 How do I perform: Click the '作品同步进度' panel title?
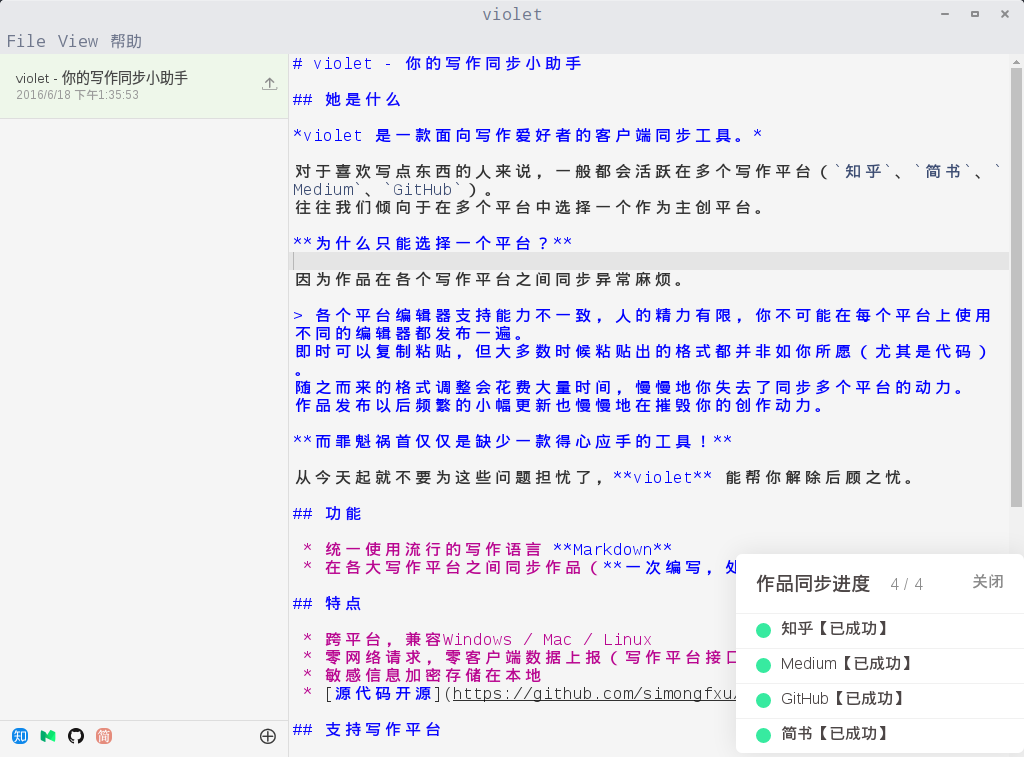[x=813, y=583]
